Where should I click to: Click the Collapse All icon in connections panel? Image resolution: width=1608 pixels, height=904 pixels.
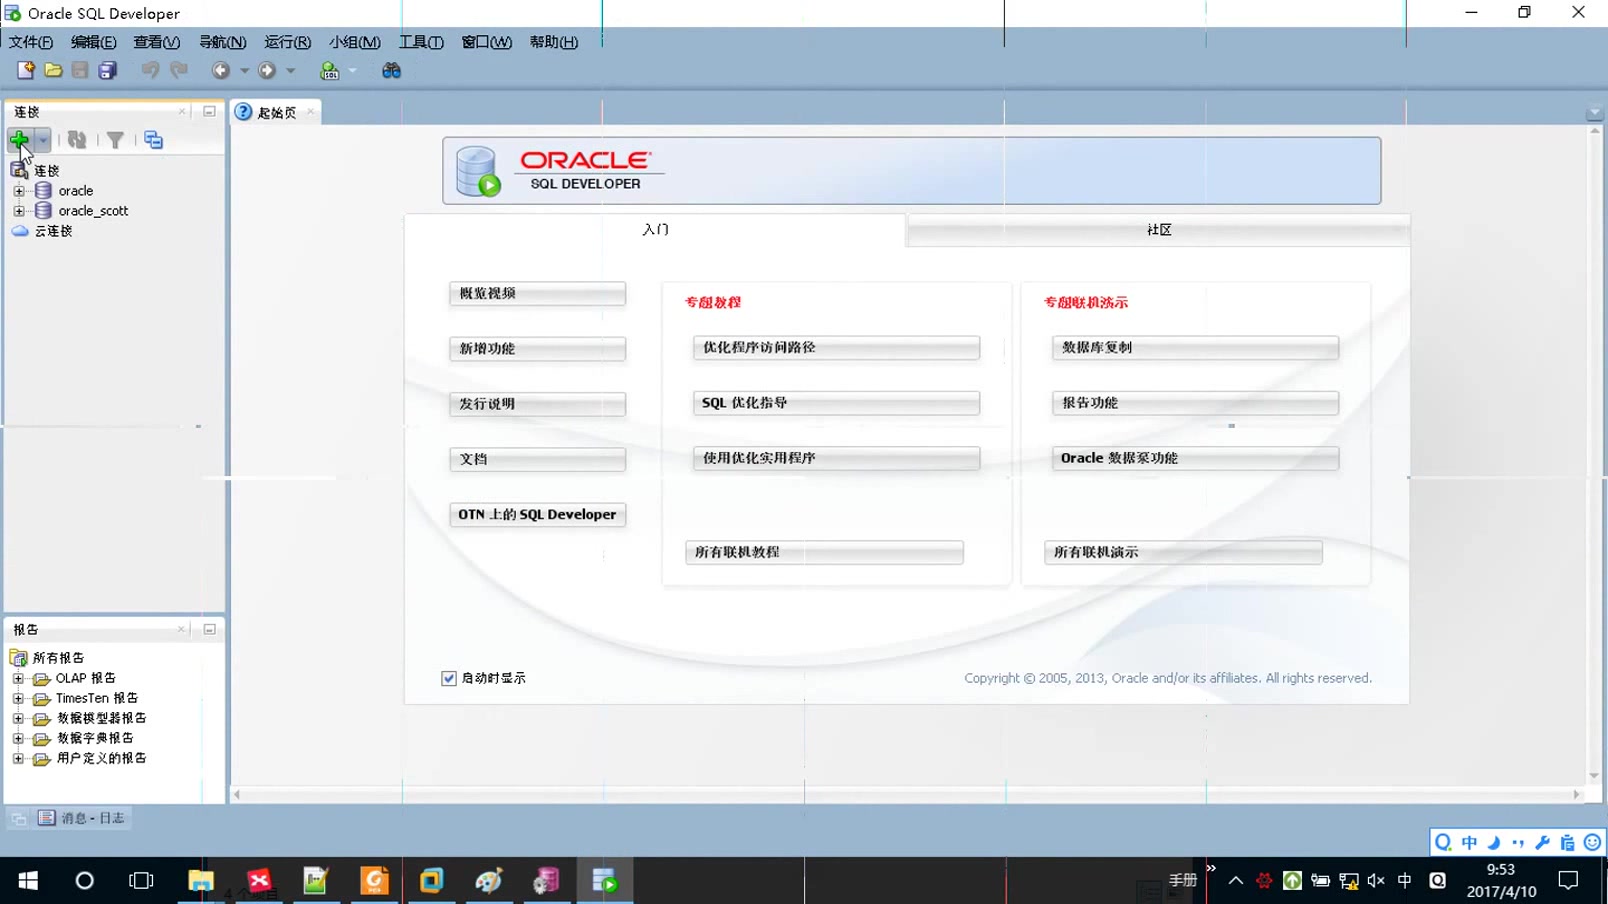click(x=153, y=140)
